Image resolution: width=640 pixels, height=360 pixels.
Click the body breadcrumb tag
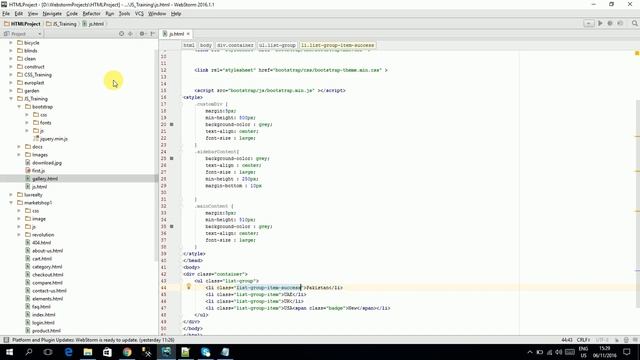click(x=206, y=45)
